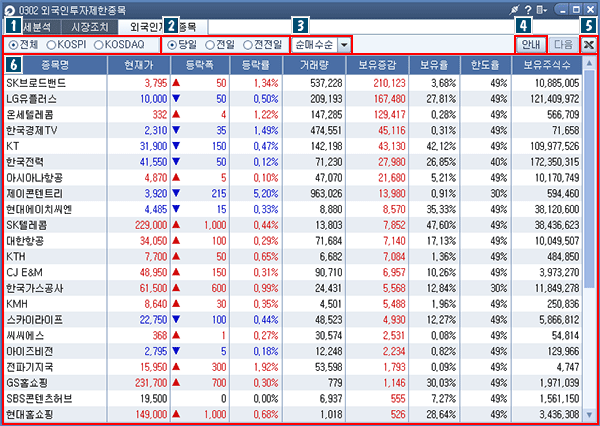Click the 등락률 column header
The height and width of the screenshot is (426, 600).
(256, 65)
